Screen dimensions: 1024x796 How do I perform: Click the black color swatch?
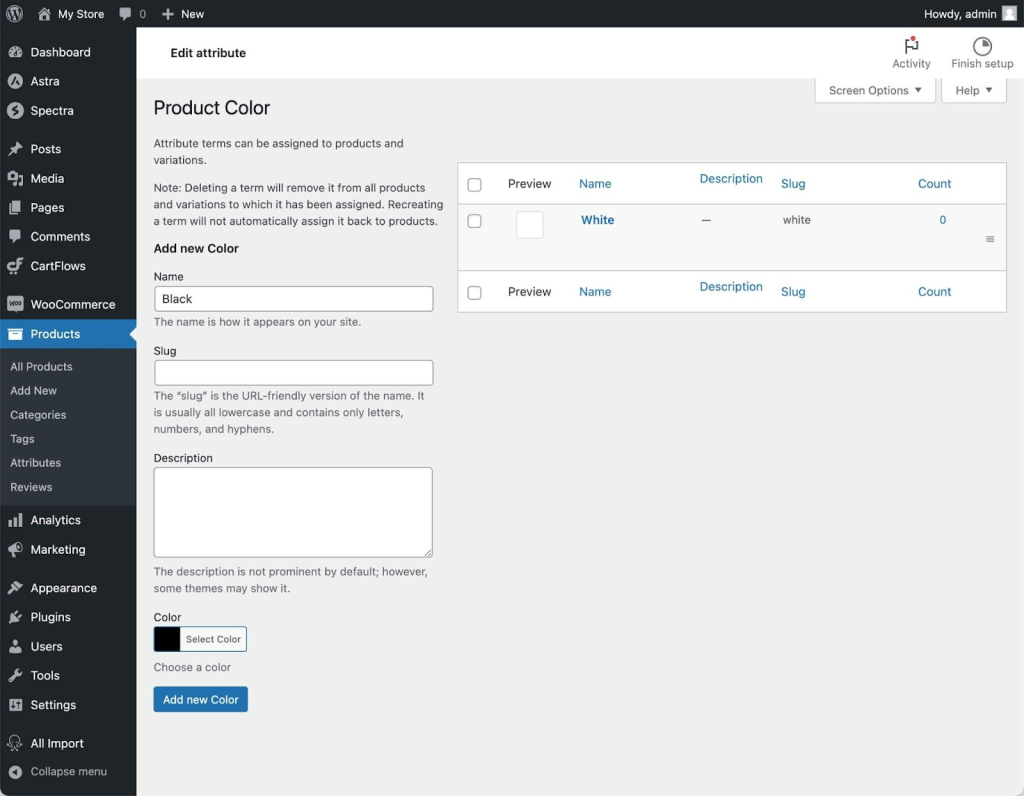167,639
